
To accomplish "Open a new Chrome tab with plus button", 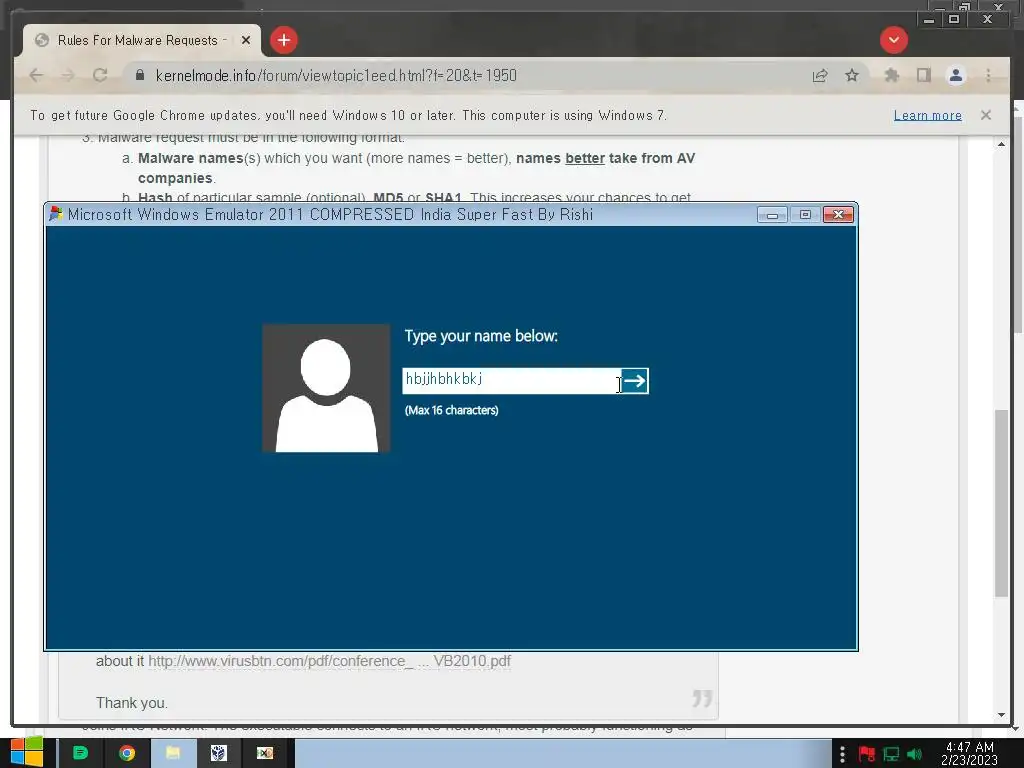I will point(283,40).
